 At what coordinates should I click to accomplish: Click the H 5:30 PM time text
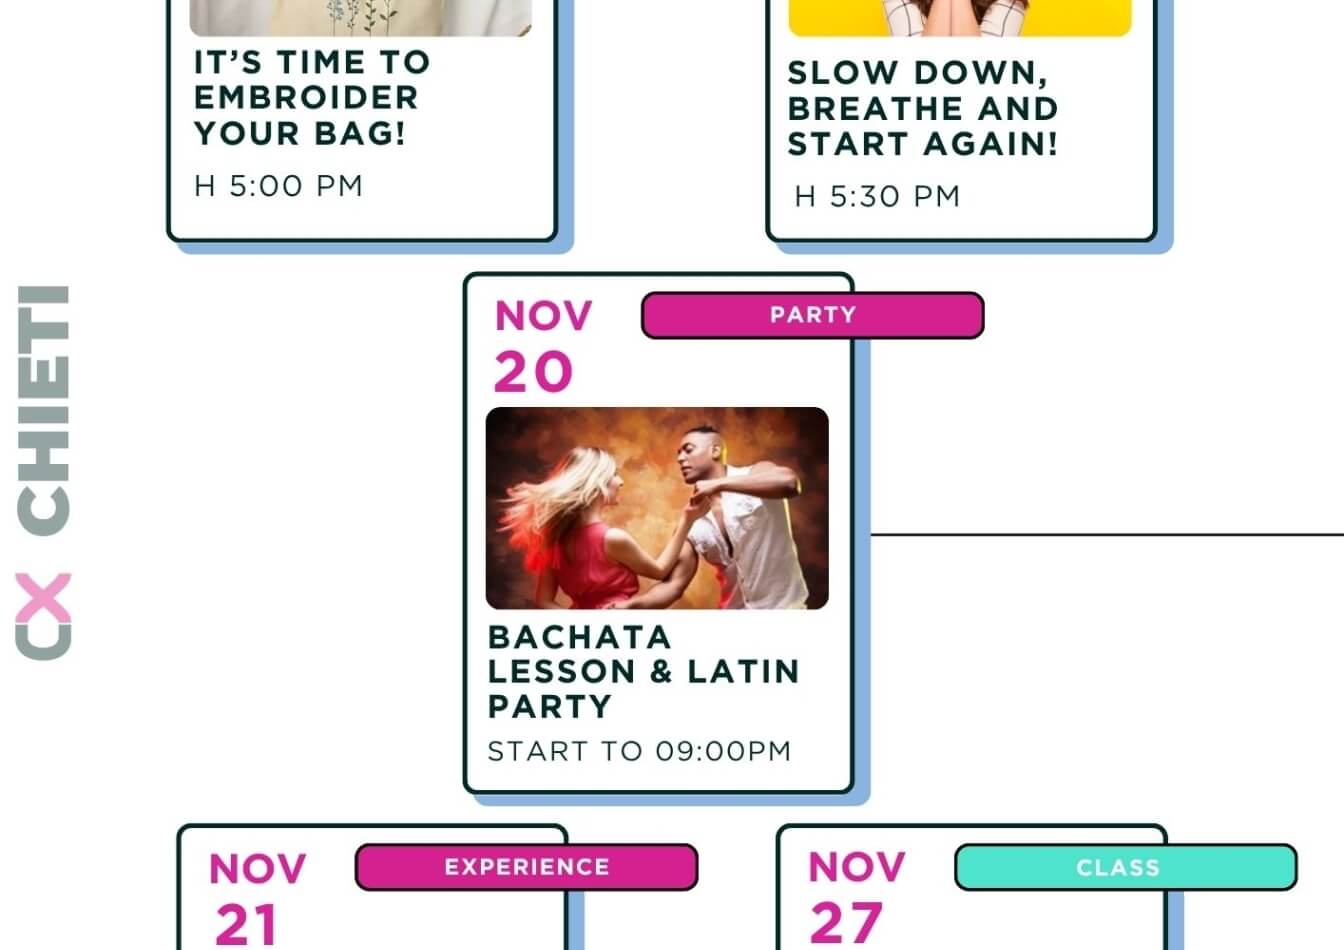click(x=877, y=196)
